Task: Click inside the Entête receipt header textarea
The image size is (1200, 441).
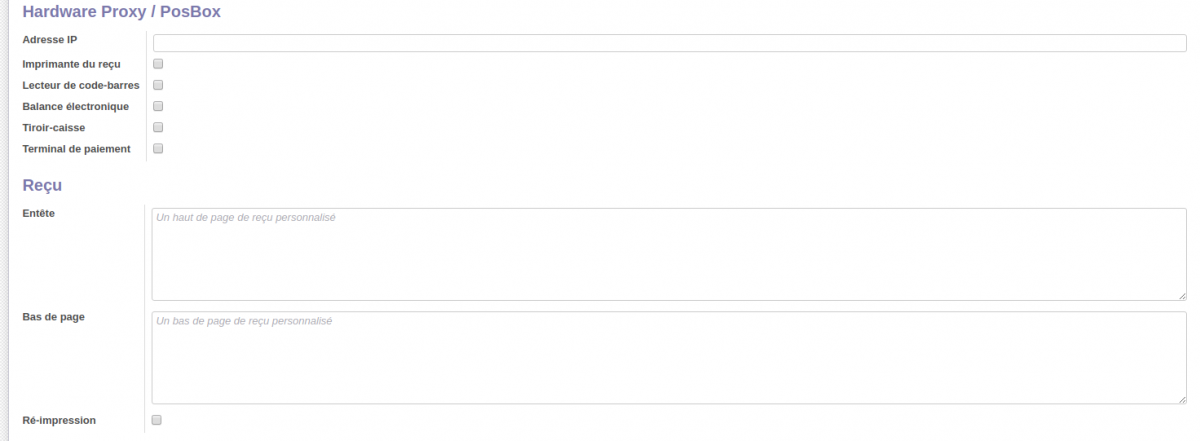Action: point(669,254)
